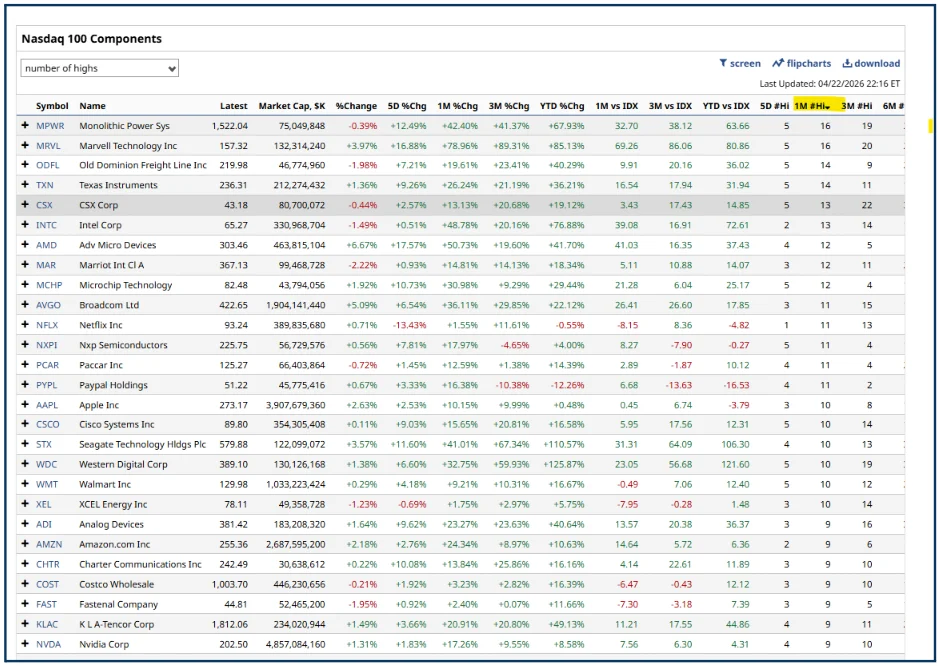938x666 pixels.
Task: Open the NVDA symbol link
Action: 48,644
